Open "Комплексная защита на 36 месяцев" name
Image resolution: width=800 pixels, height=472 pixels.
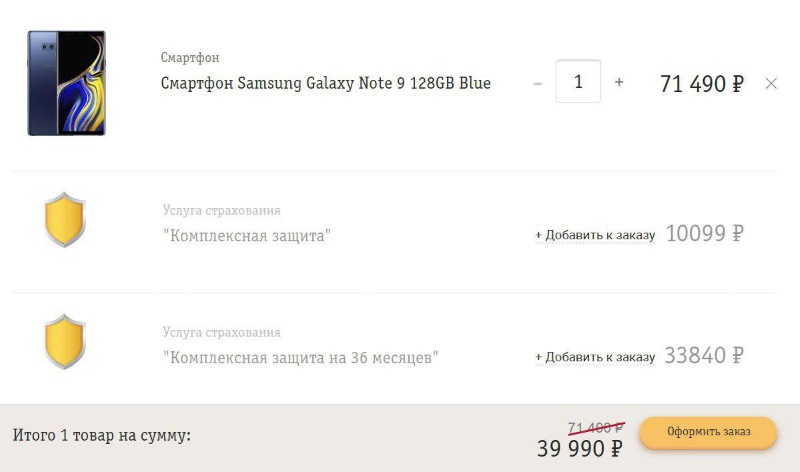coord(301,358)
